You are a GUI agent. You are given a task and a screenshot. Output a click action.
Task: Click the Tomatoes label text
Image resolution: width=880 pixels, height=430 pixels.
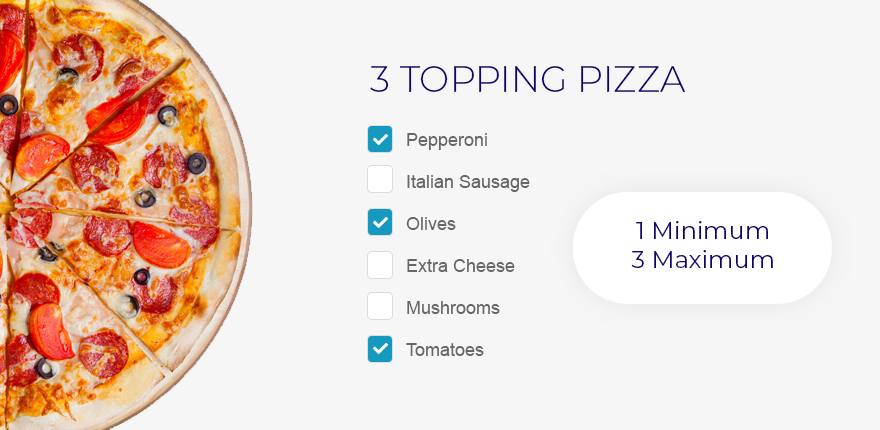(445, 350)
